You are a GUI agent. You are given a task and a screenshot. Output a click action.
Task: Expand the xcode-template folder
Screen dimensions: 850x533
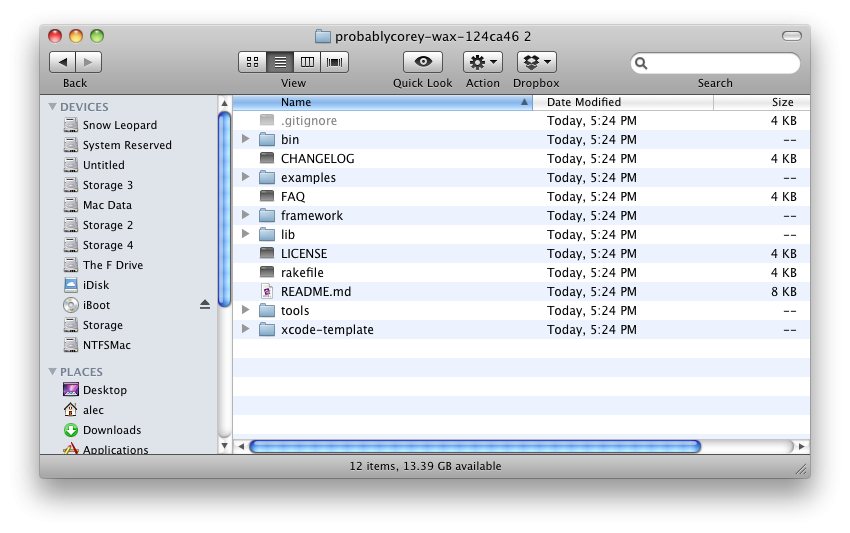point(246,329)
